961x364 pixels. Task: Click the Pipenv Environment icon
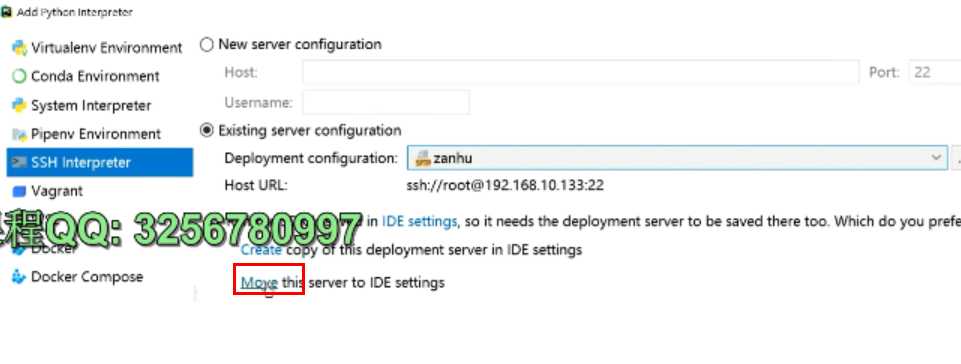(20, 134)
